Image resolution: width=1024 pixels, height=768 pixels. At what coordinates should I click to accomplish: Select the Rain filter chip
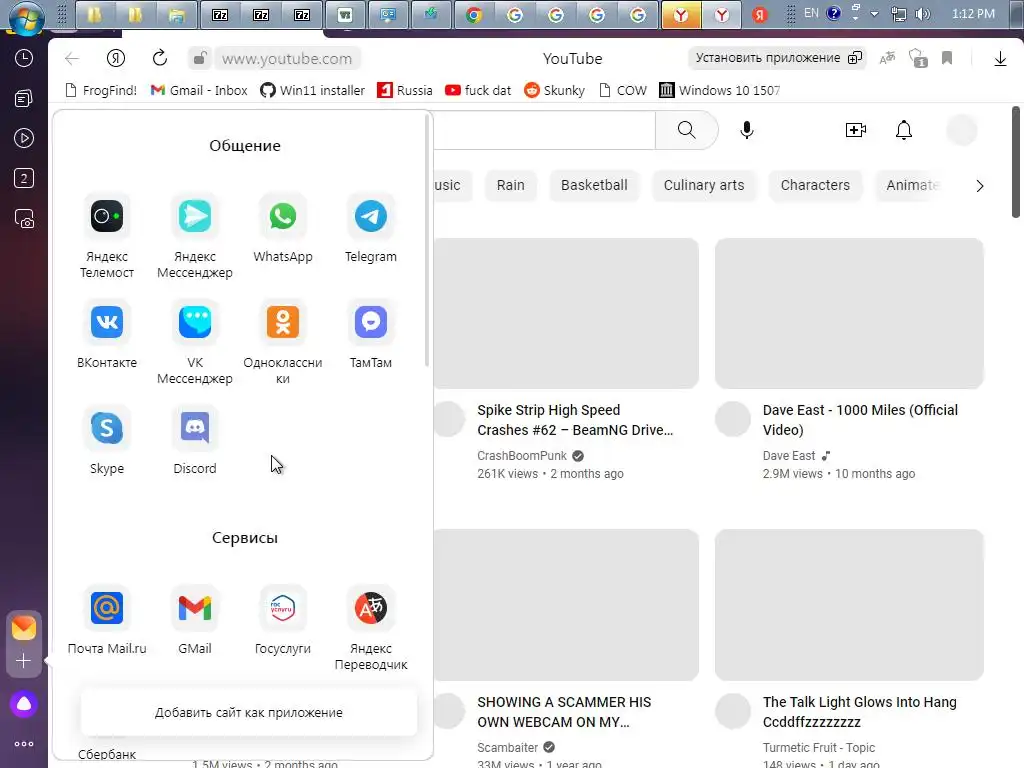(511, 185)
